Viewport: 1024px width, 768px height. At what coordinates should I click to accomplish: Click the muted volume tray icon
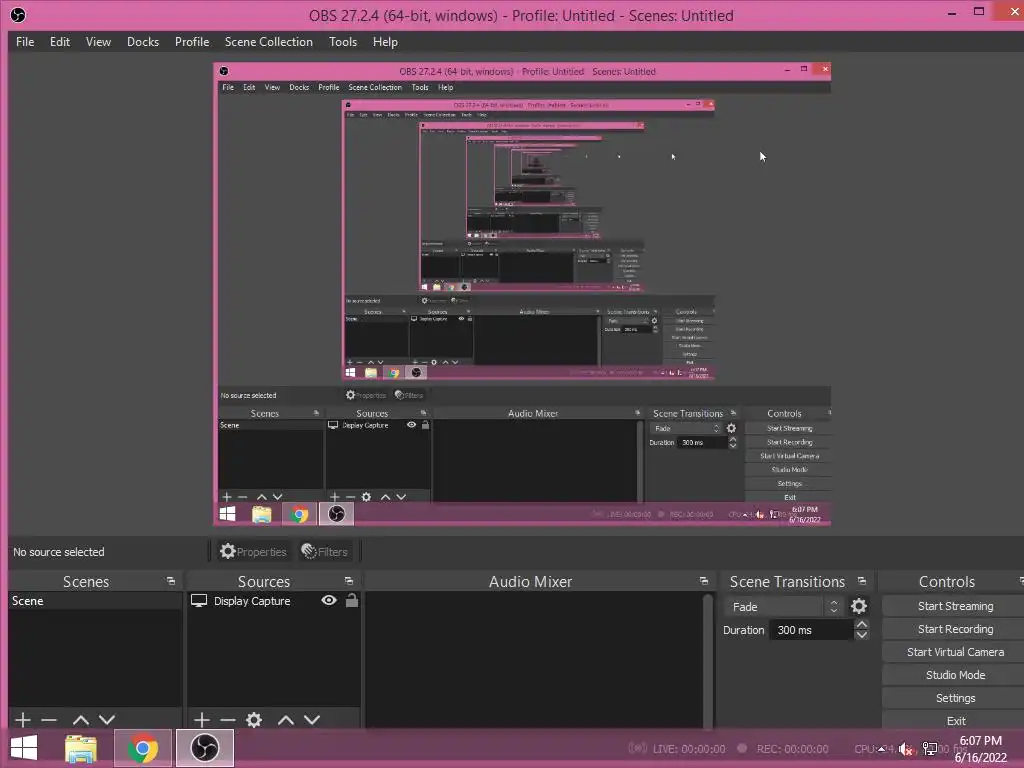click(906, 749)
